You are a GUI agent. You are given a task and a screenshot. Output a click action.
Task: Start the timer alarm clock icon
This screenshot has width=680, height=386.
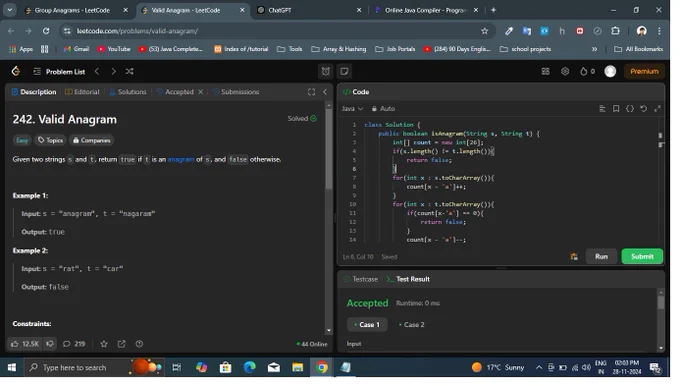coord(326,72)
